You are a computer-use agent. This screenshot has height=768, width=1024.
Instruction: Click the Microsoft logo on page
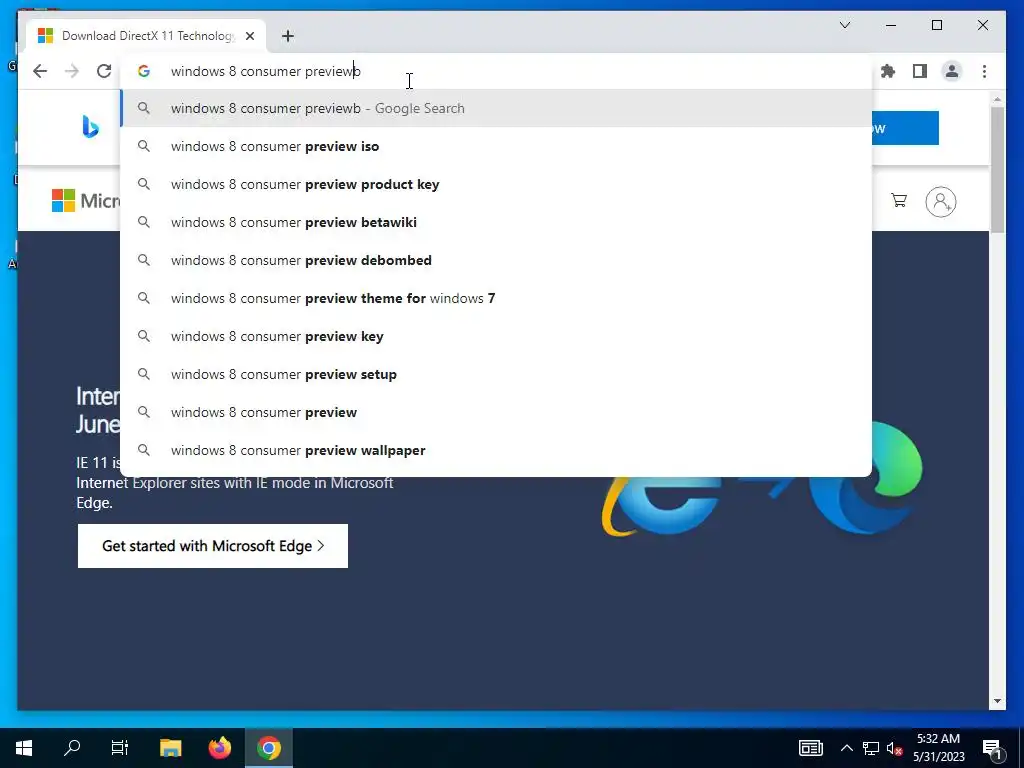click(x=86, y=200)
